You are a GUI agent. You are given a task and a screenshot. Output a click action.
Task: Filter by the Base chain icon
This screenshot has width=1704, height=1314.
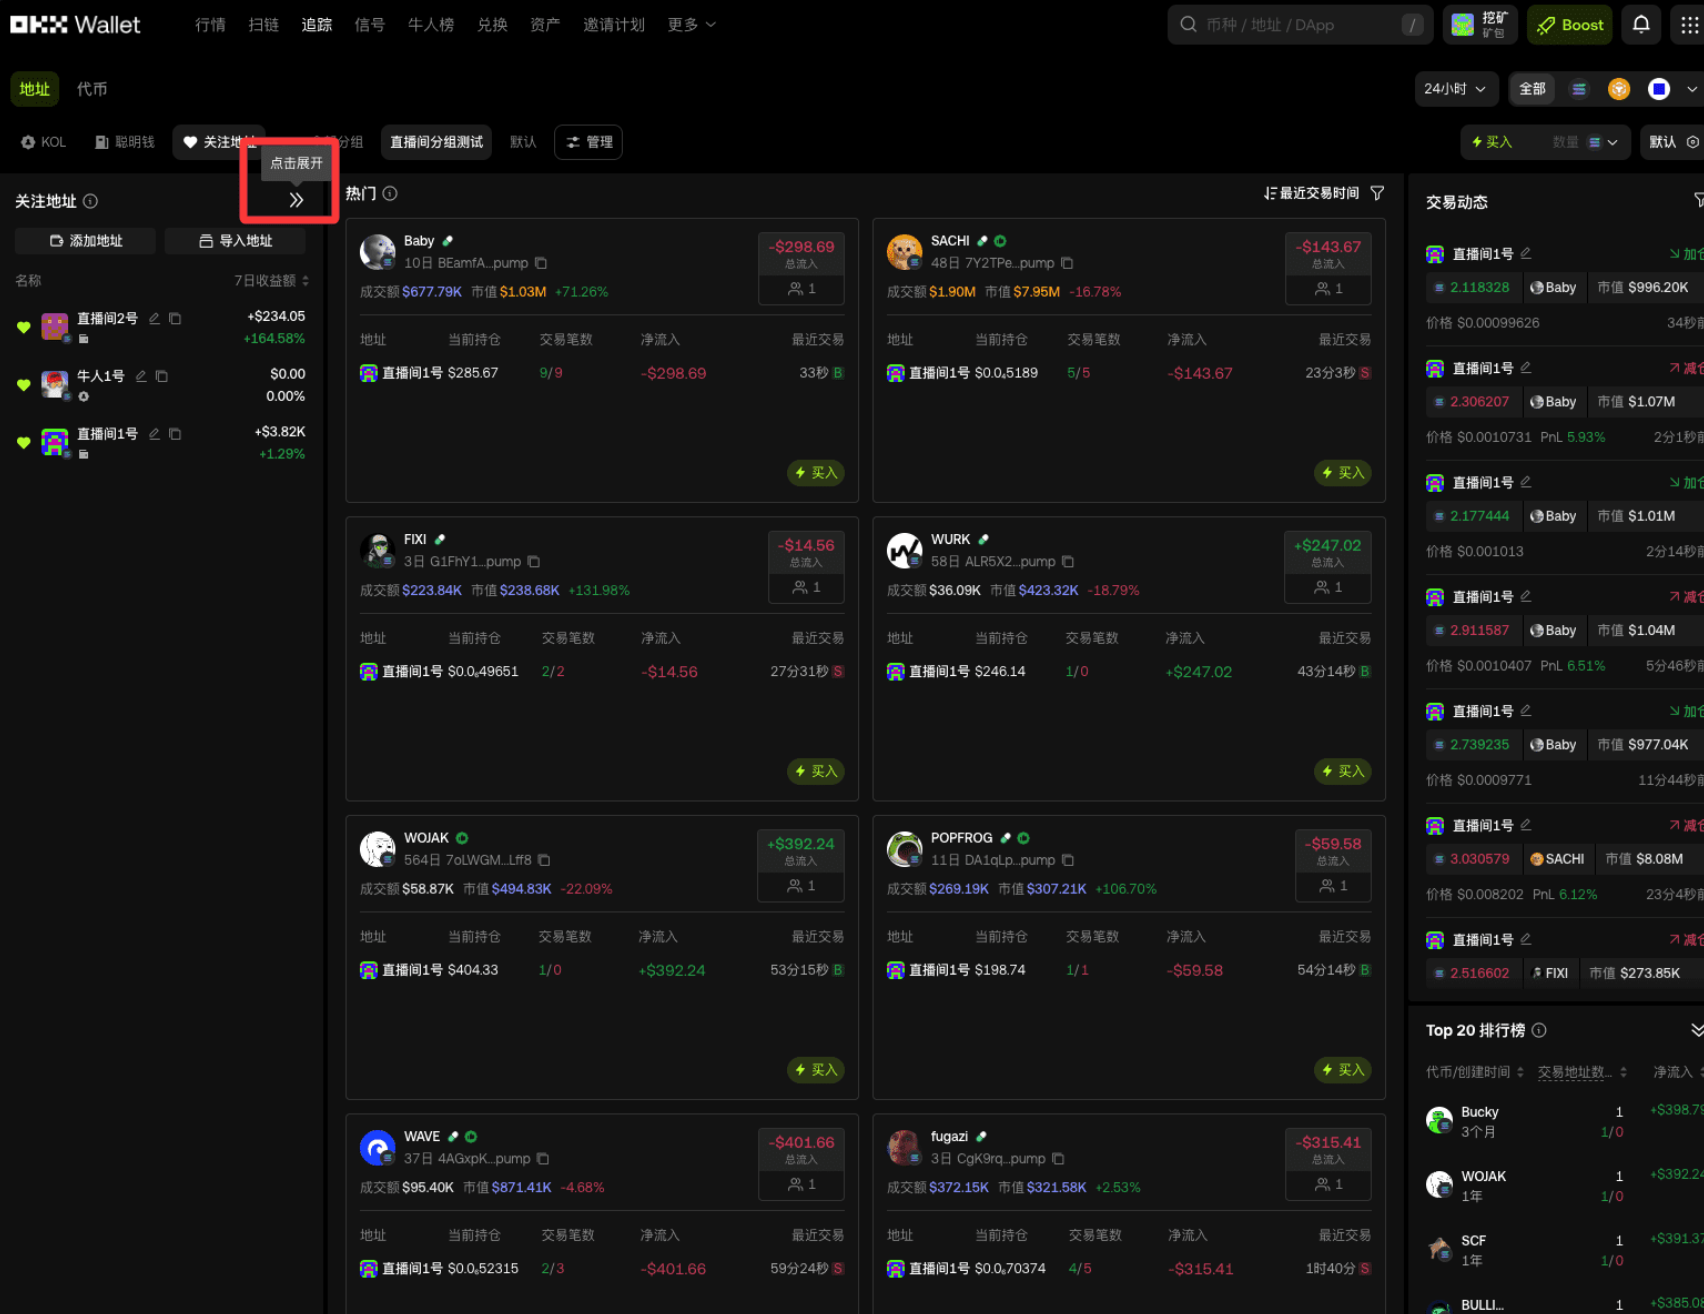1659,89
